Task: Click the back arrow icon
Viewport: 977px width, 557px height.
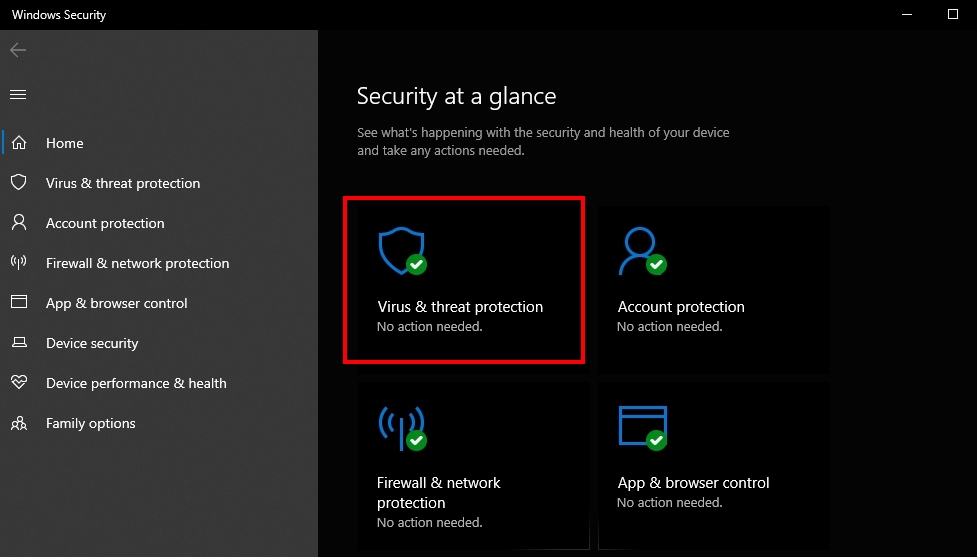Action: 18,50
